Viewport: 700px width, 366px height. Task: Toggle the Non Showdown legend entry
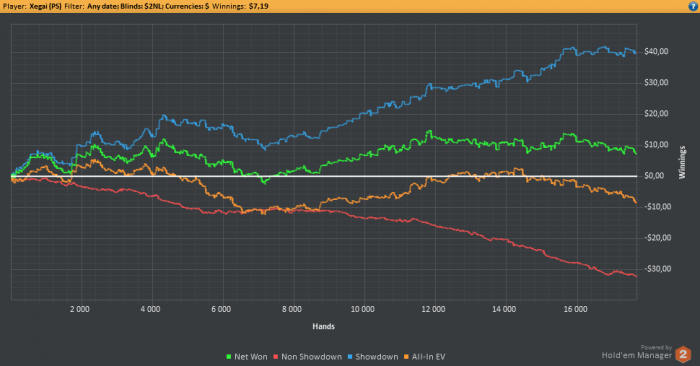tap(307, 357)
